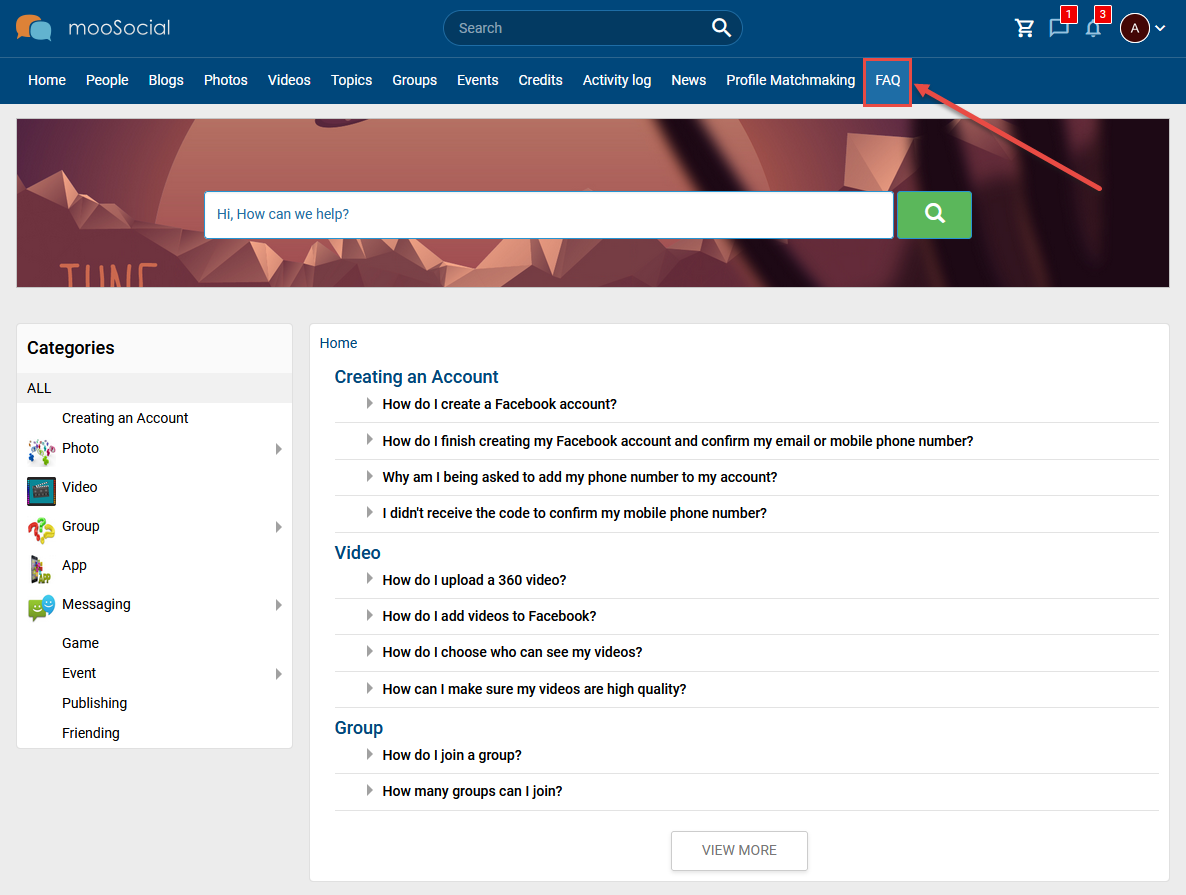Select the FAQ menu item
This screenshot has height=895, width=1186.
[887, 81]
